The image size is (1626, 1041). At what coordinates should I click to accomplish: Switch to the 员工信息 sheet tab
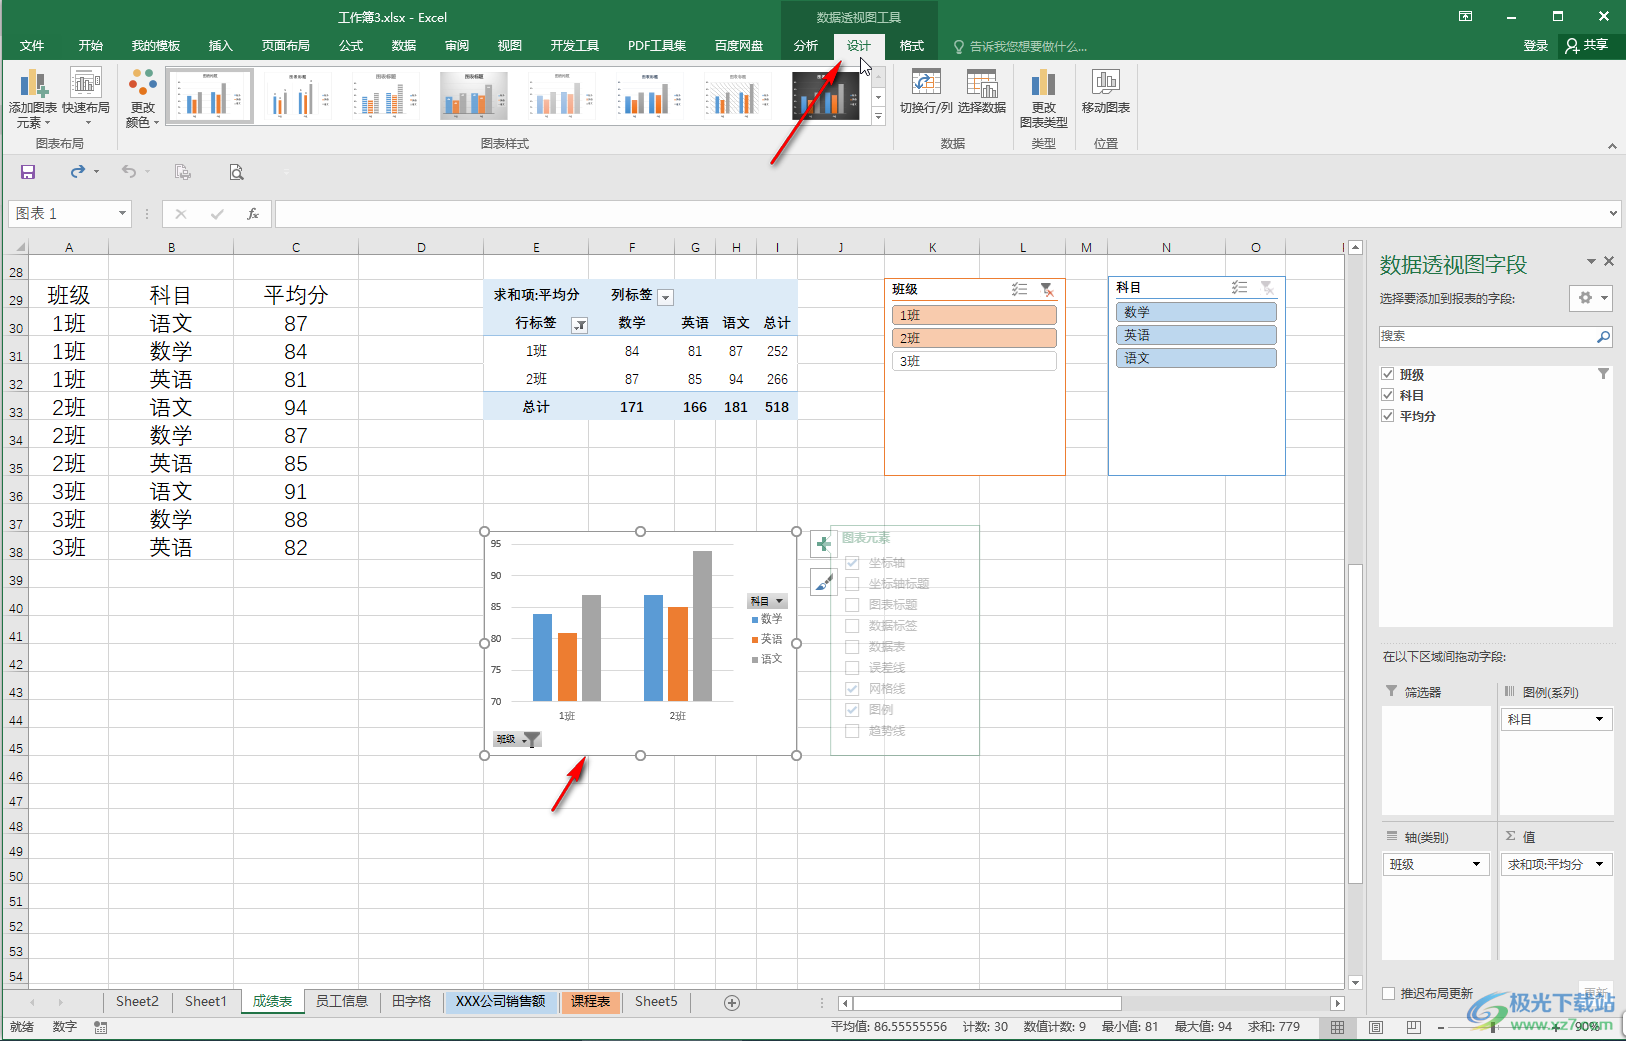point(341,1002)
